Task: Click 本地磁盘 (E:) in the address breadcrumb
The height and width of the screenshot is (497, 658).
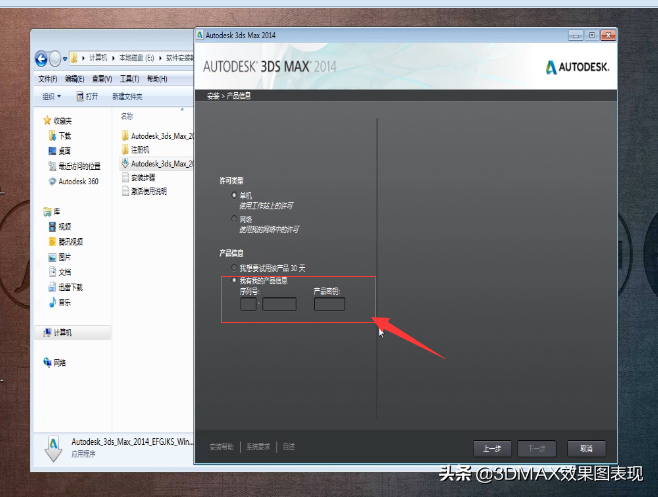Action: [x=136, y=58]
